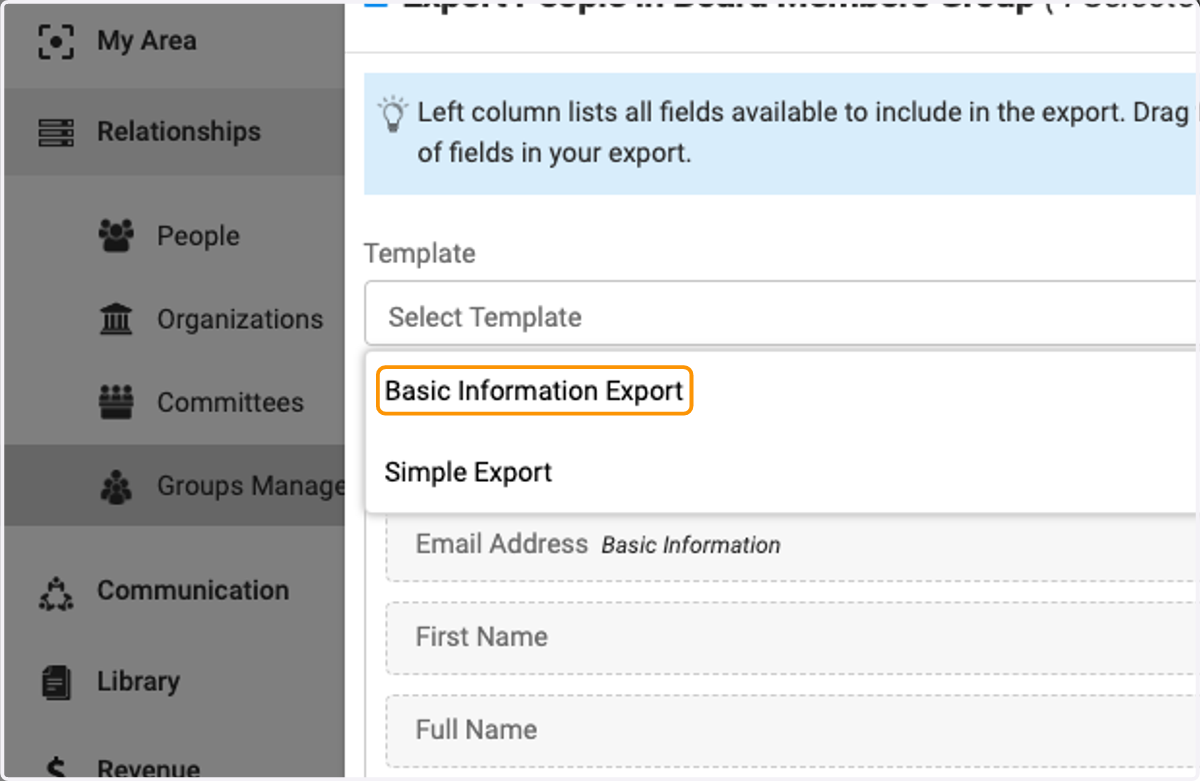
Task: Go to People page
Action: (x=198, y=236)
